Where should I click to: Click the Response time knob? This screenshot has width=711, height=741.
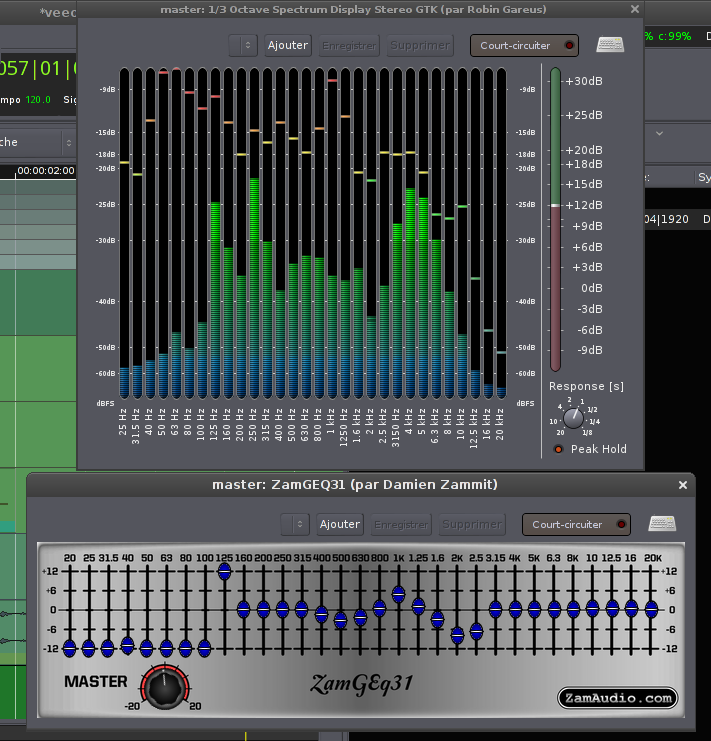coord(573,417)
